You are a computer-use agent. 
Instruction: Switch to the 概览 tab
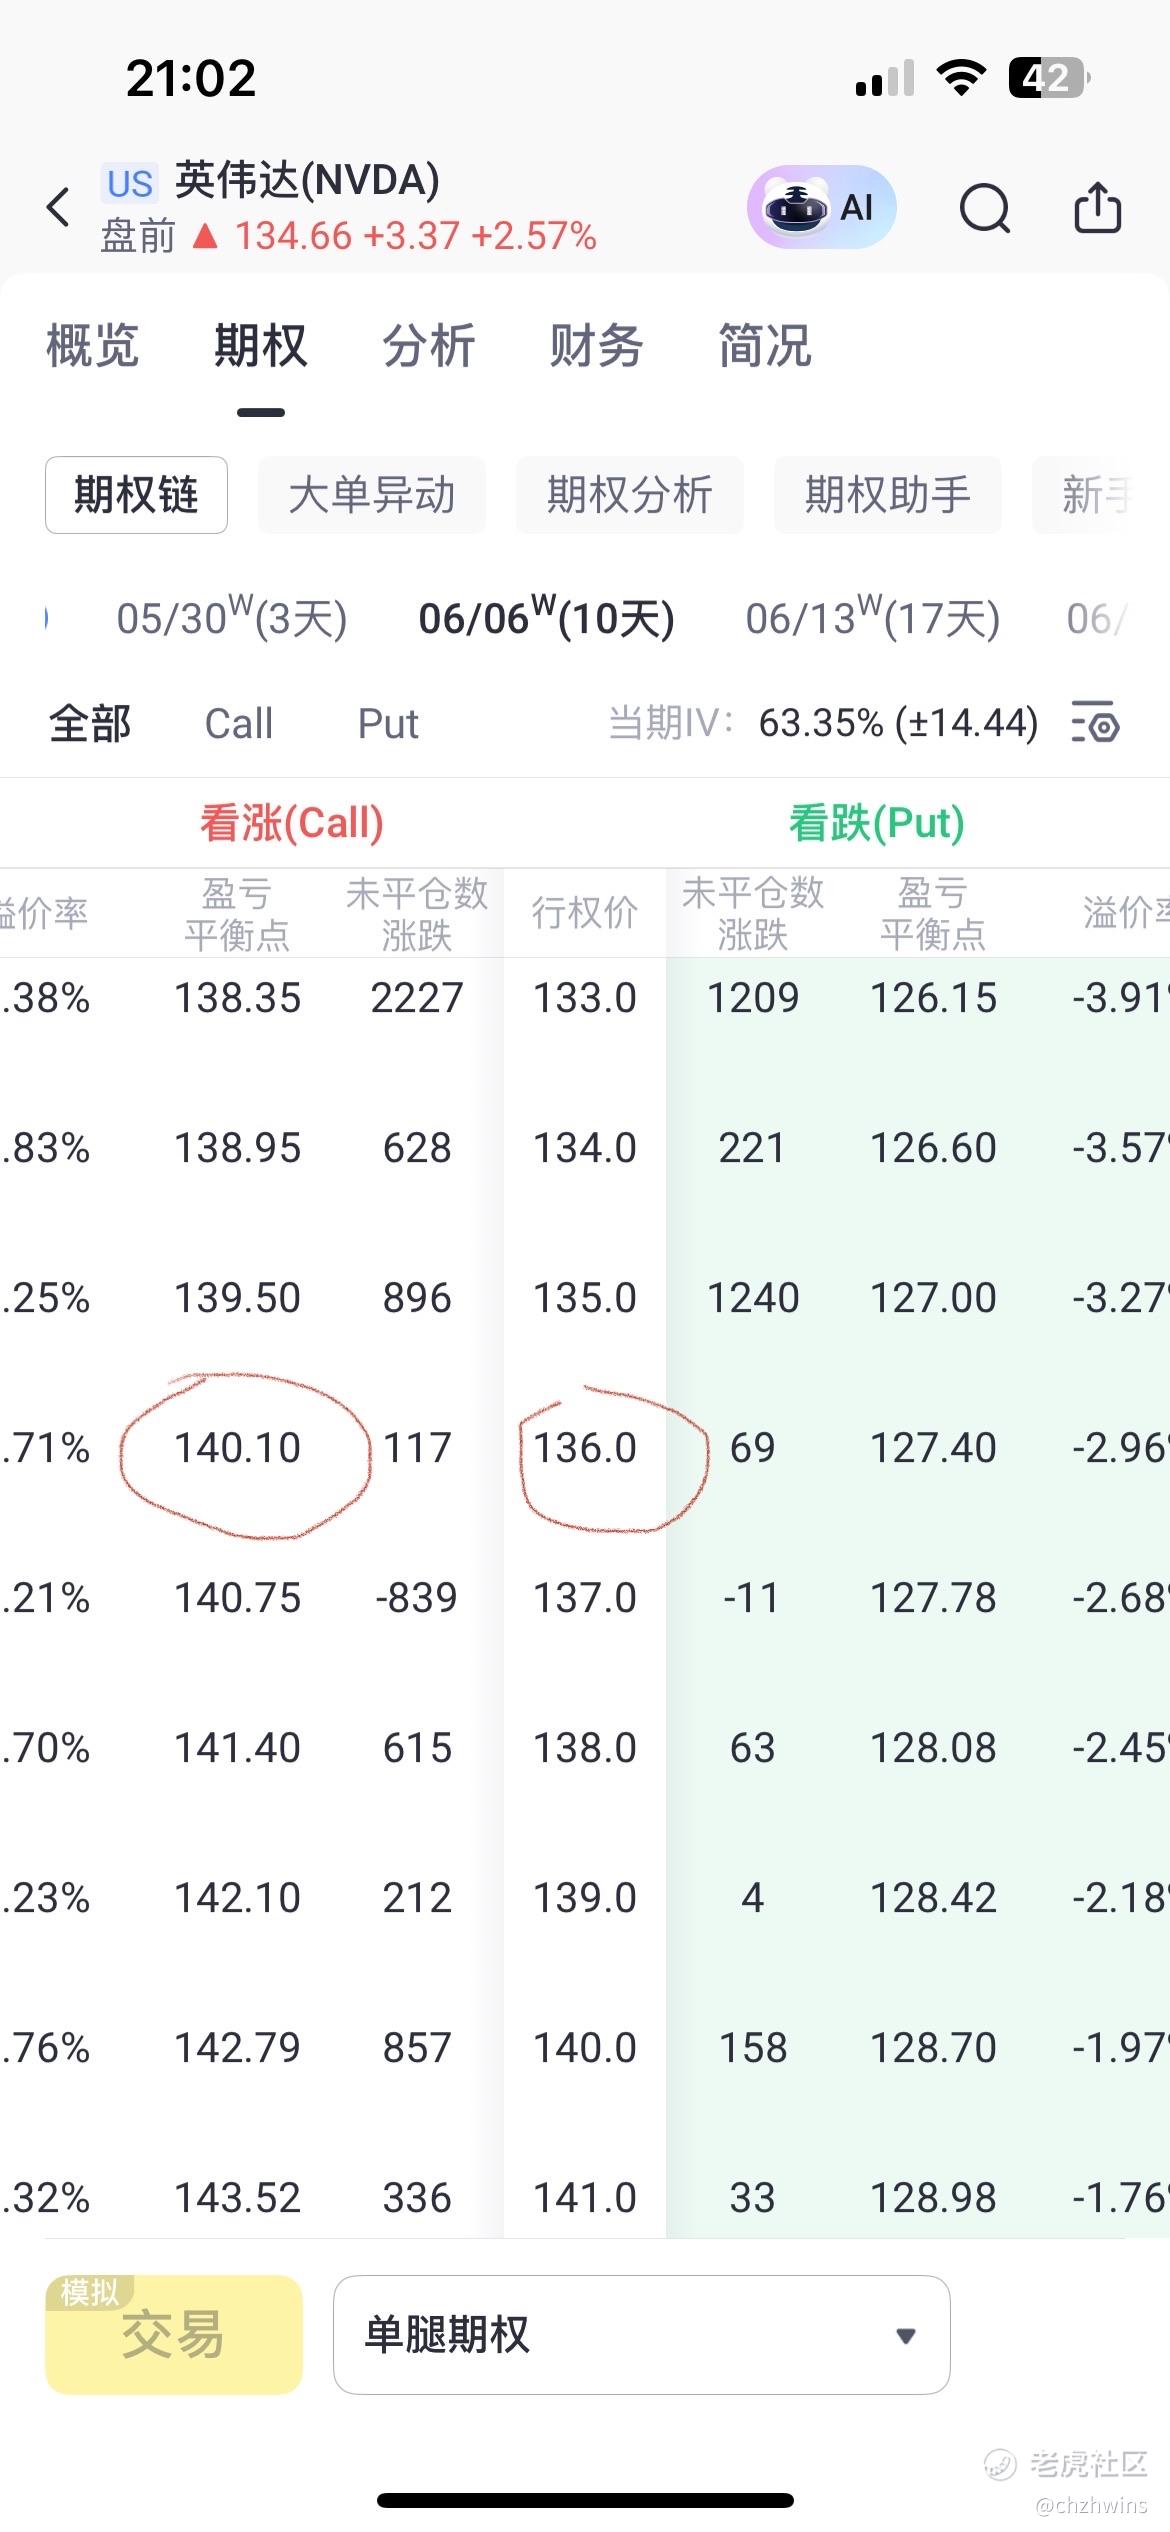pyautogui.click(x=92, y=346)
